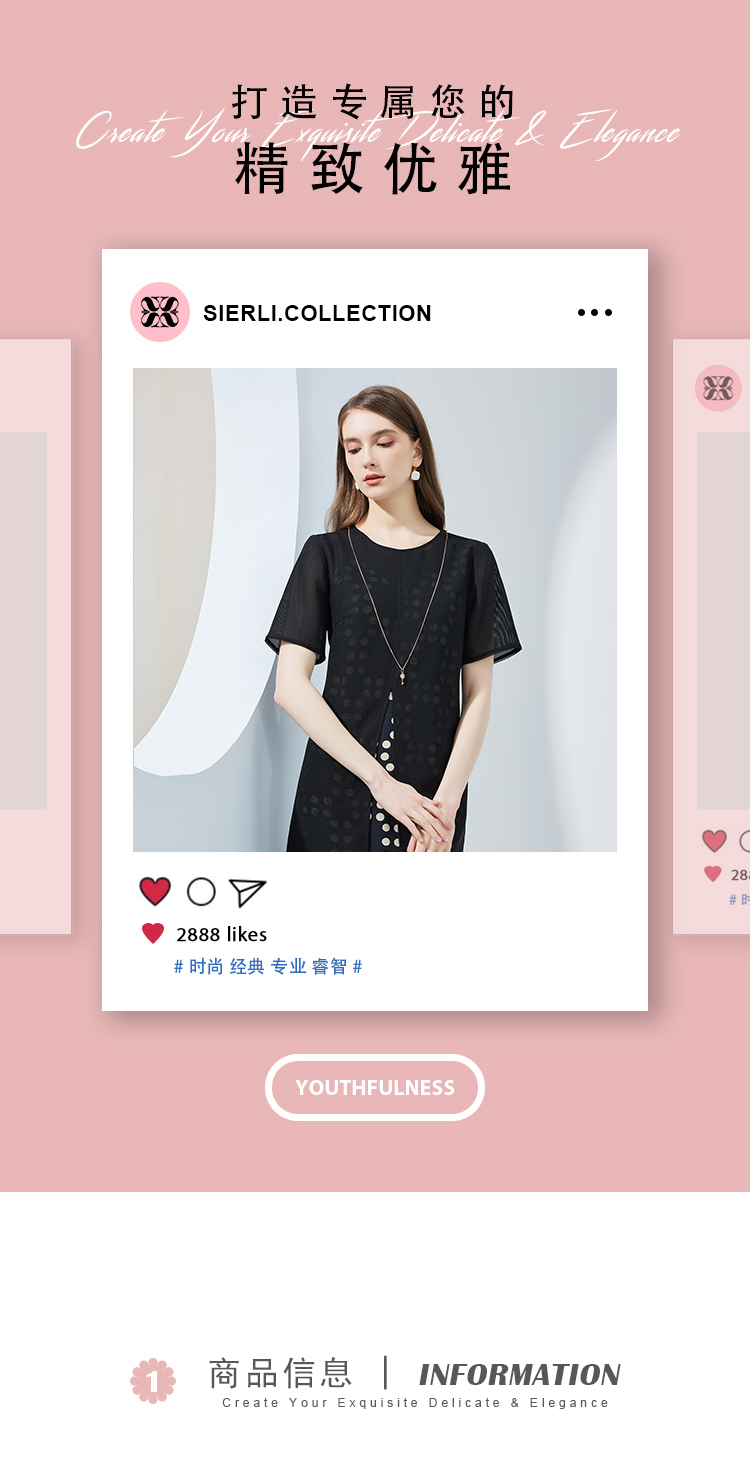The image size is (750, 1461).
Task: Select the right partially visible card
Action: (x=712, y=637)
